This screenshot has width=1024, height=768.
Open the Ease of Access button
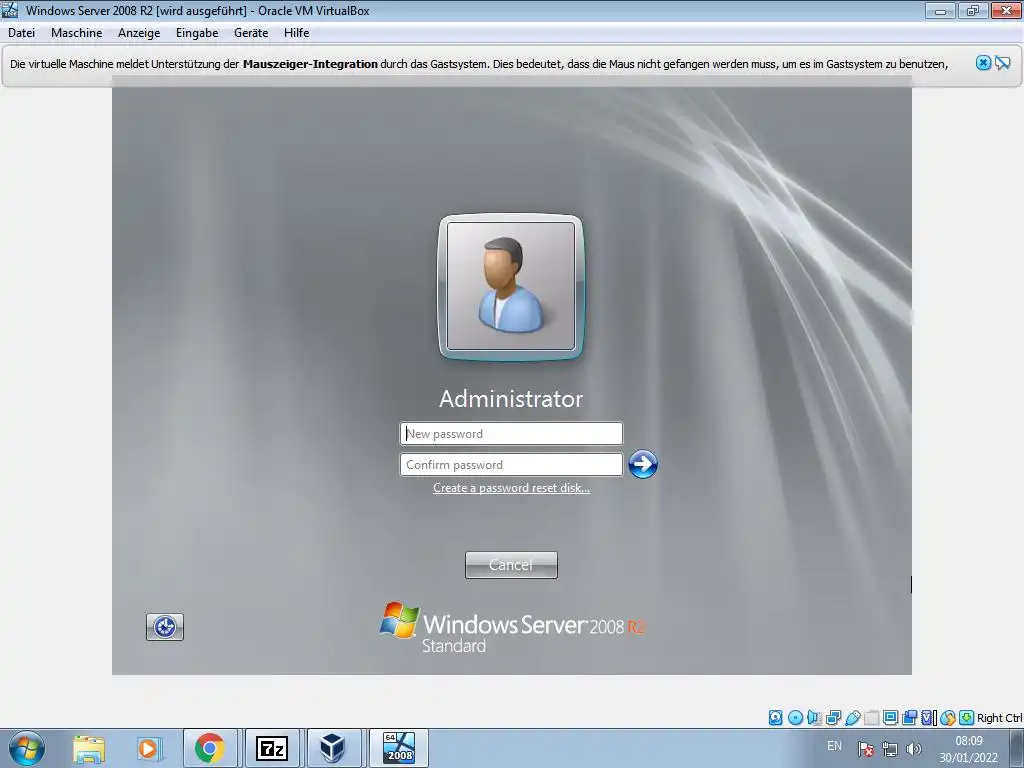point(165,627)
